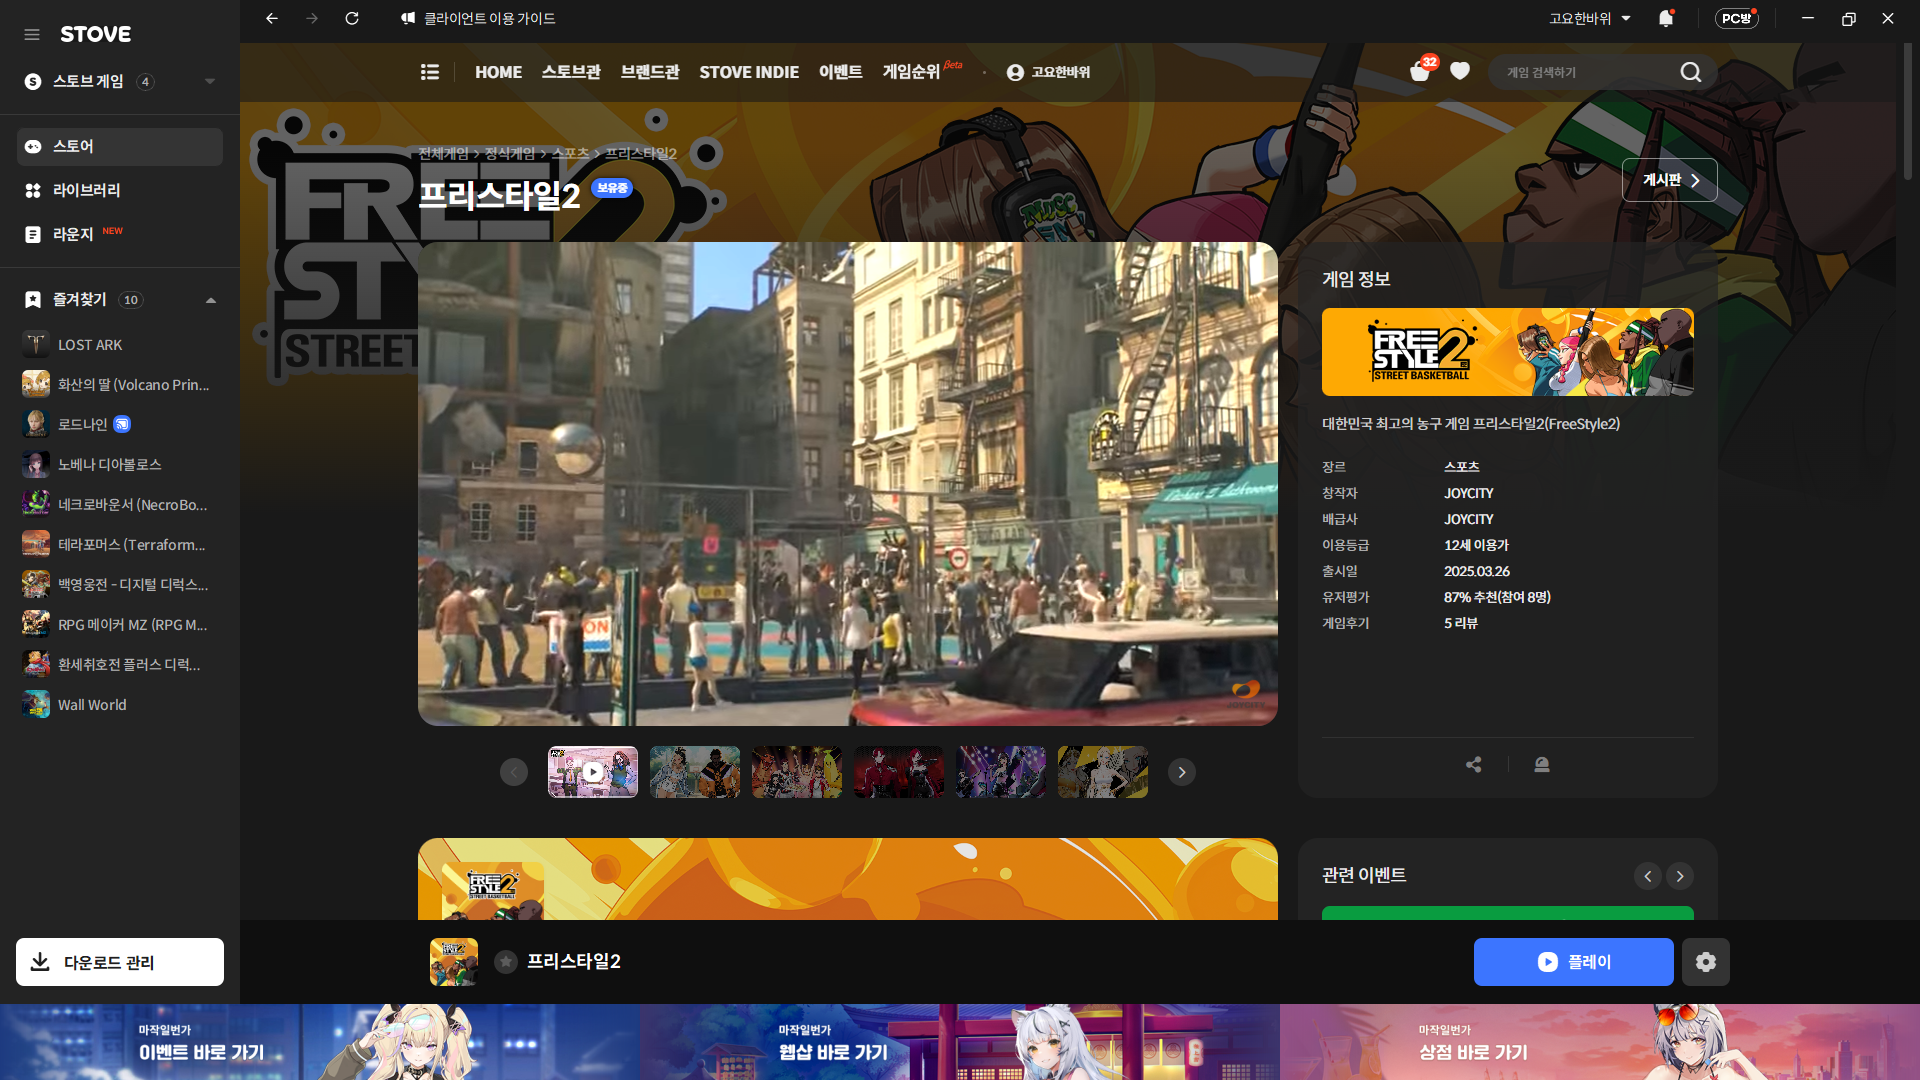
Task: Open 화산의 딸 from favorites list
Action: 120,385
